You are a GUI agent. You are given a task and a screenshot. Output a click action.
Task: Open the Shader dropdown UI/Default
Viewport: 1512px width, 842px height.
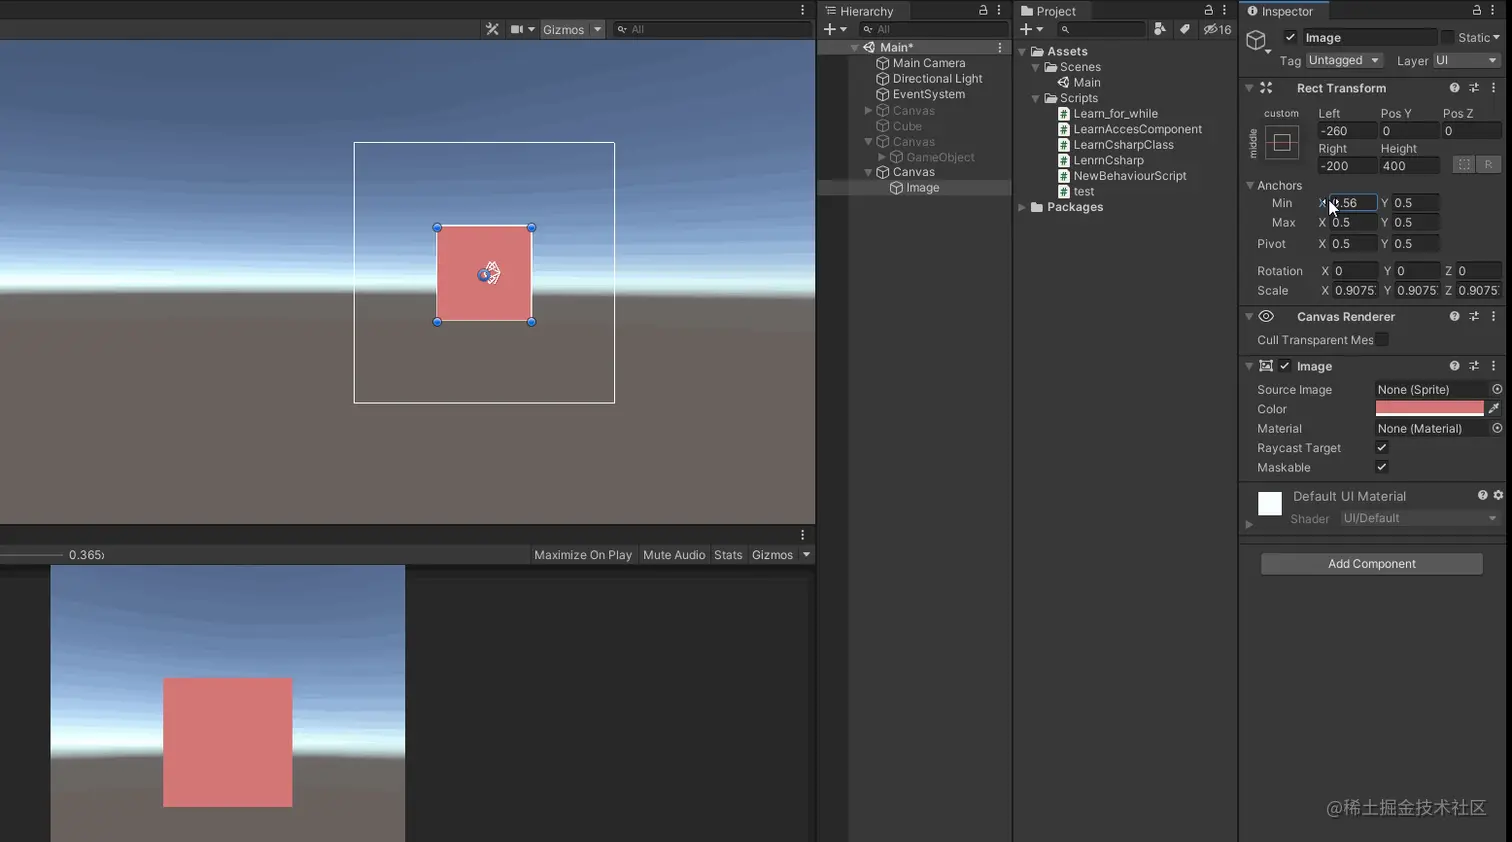tap(1419, 518)
